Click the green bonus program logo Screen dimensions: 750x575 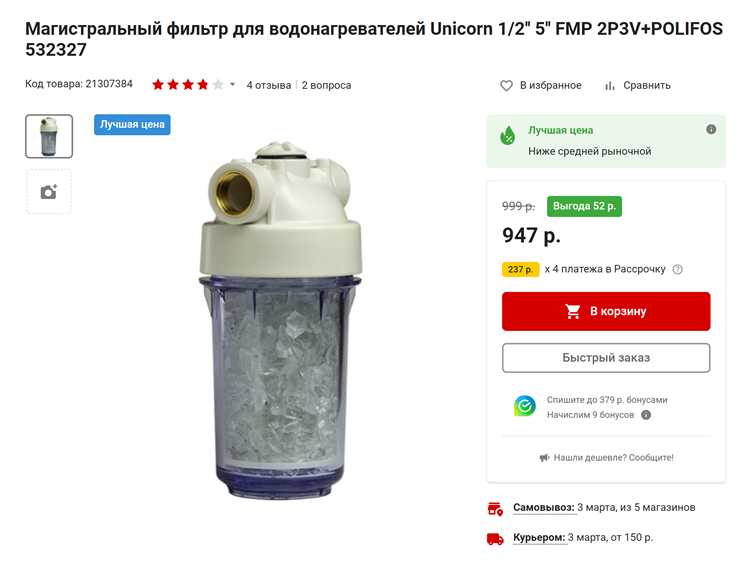(525, 406)
